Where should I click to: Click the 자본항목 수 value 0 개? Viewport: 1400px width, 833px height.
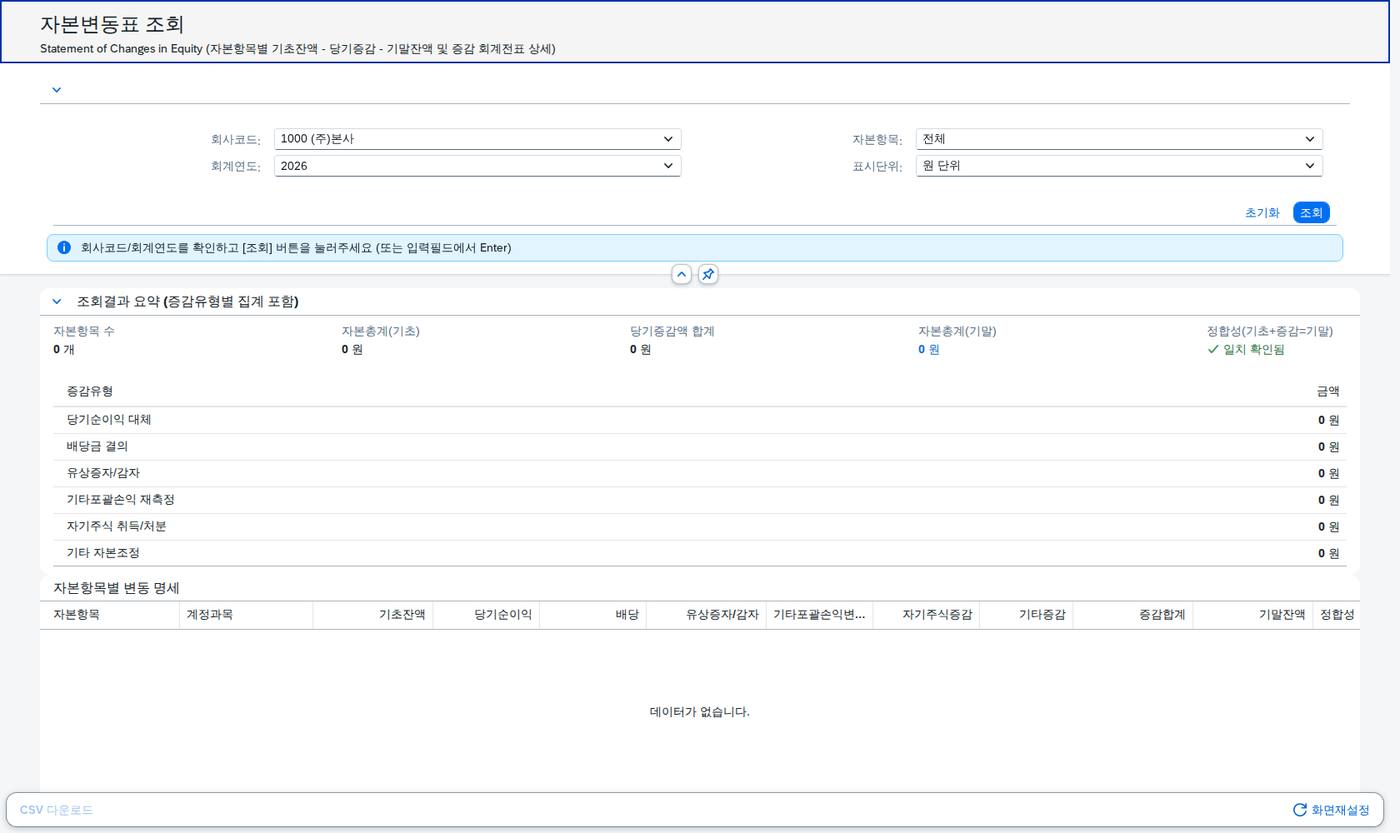[64, 349]
